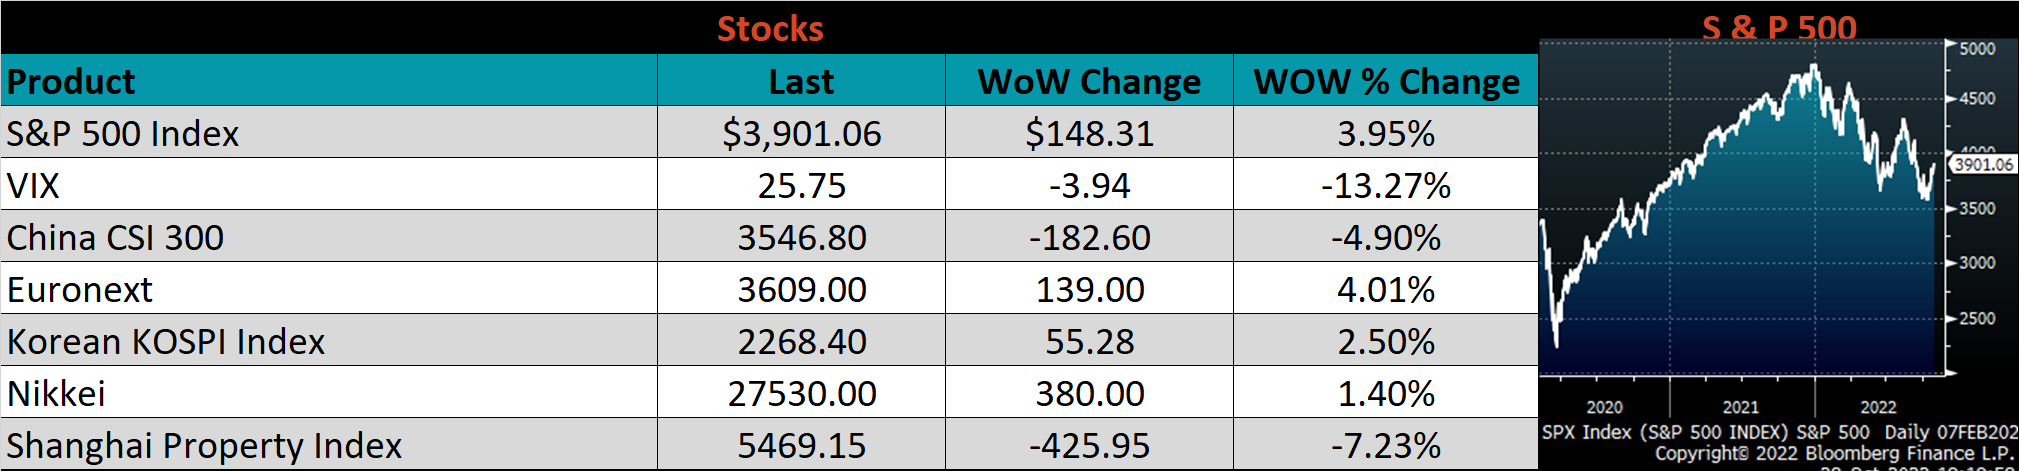
Task: Click the Nikkei product cell
Action: [x=56, y=393]
